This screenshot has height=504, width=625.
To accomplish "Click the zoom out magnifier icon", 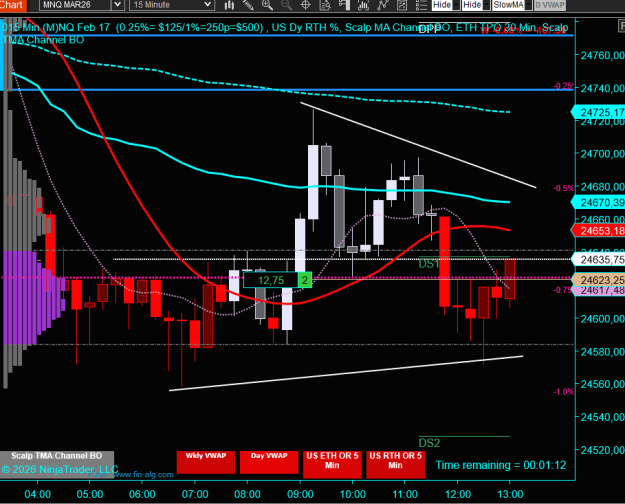I will coord(286,5).
